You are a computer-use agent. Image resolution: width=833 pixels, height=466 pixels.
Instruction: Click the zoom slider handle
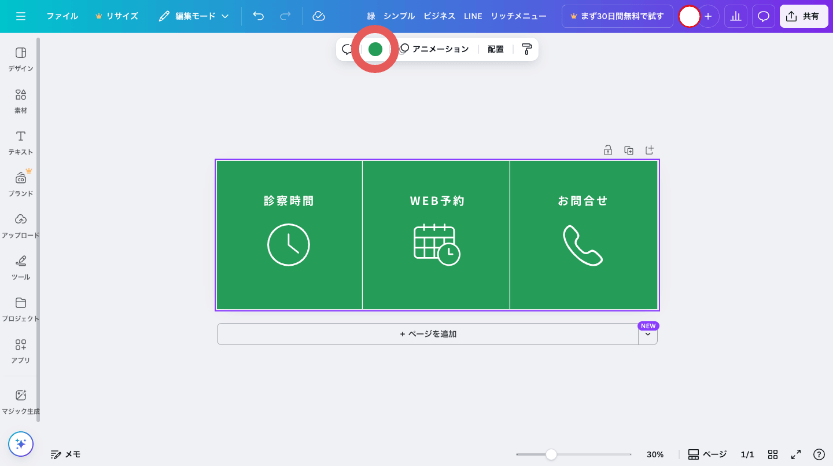tap(551, 454)
